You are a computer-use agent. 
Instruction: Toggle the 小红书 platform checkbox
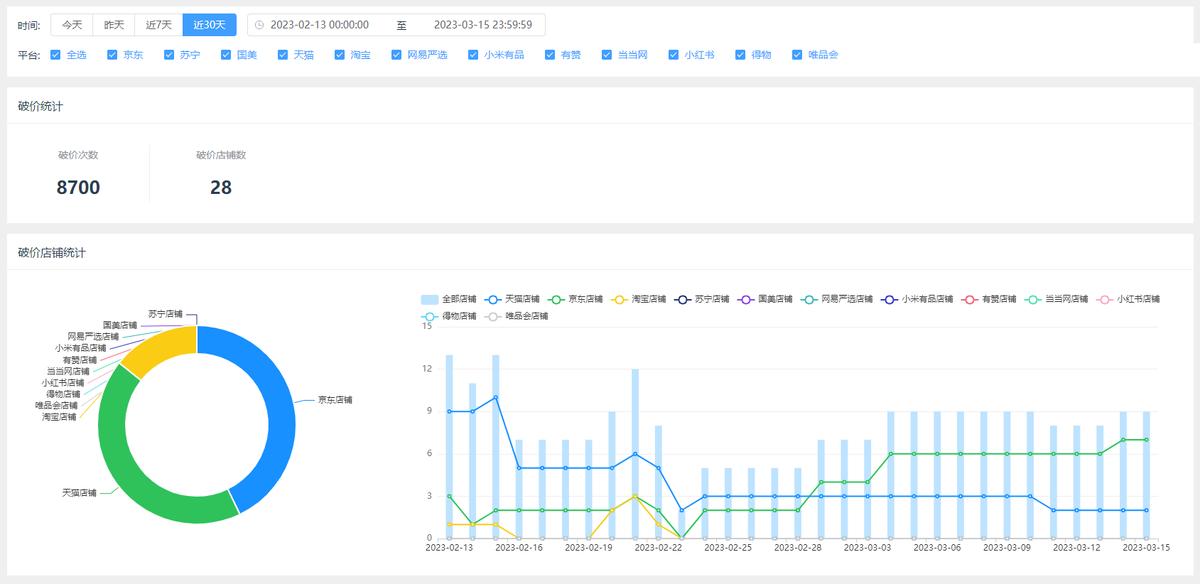pyautogui.click(x=674, y=55)
